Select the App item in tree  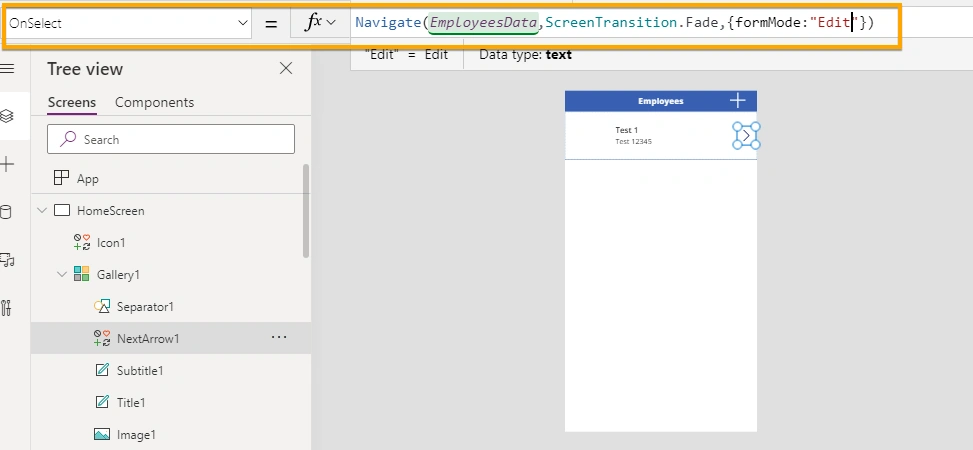pos(87,179)
